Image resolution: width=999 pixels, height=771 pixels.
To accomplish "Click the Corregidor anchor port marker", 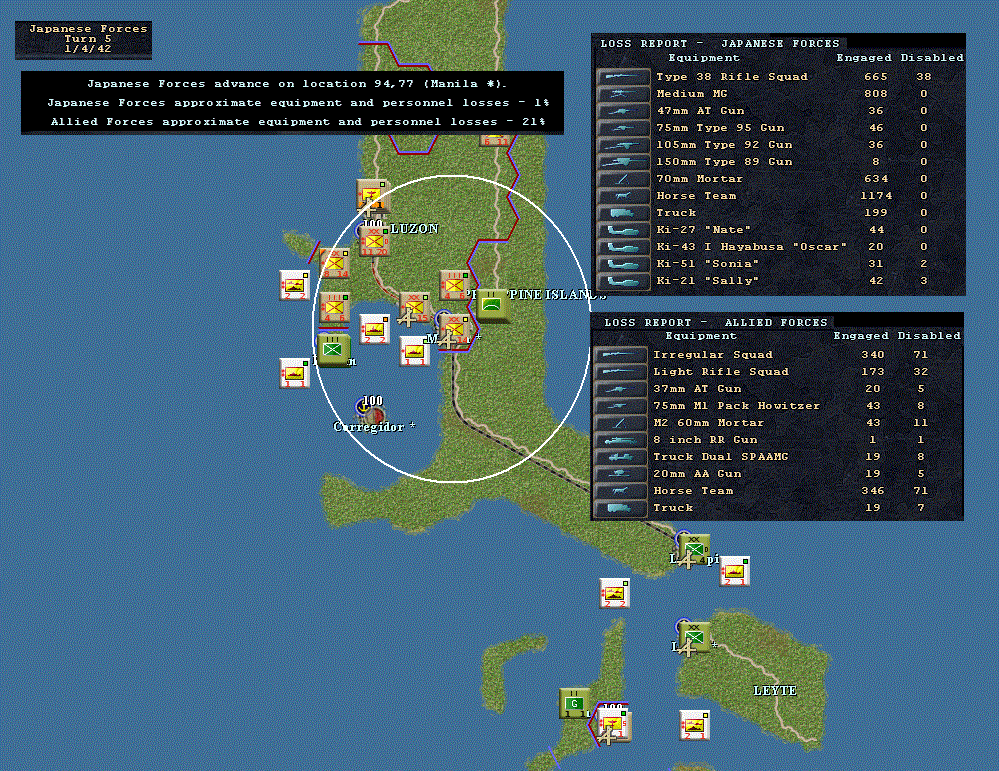I will 363,406.
